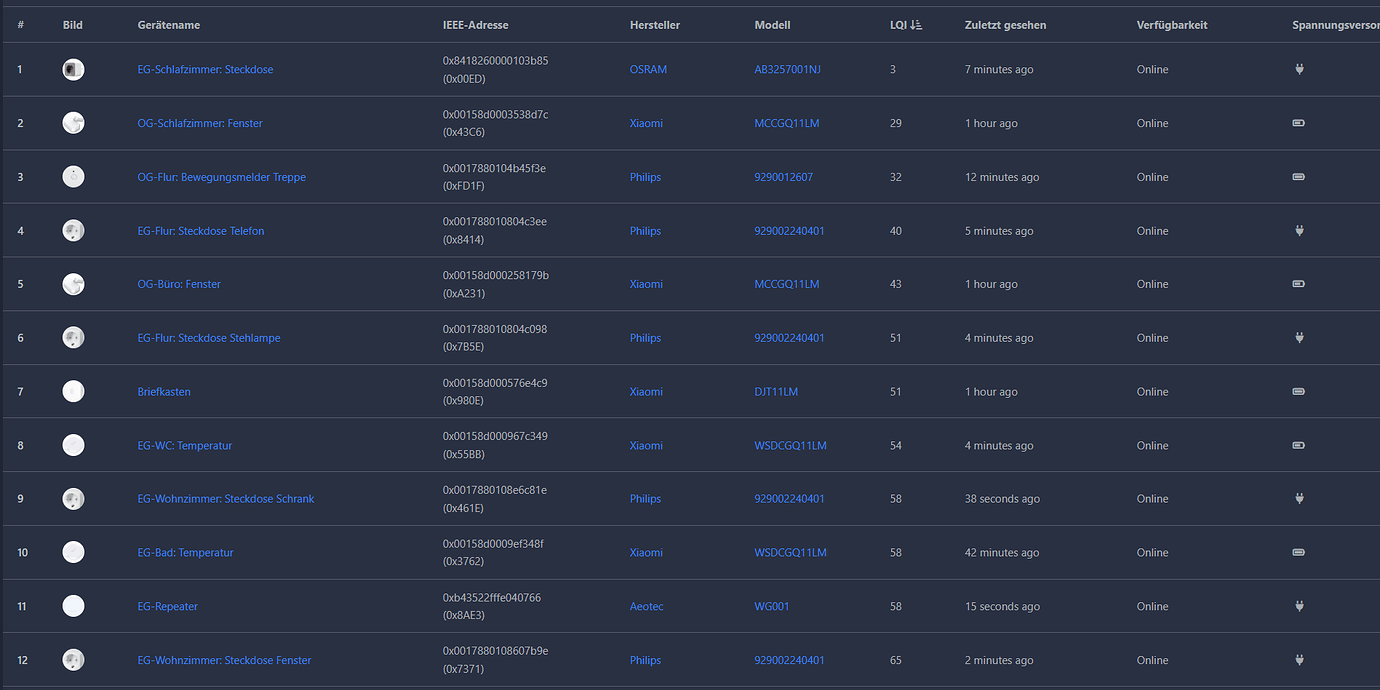
Task: Click the OG-Flur: Bewegungsmelder Treppe device image
Action: [73, 177]
